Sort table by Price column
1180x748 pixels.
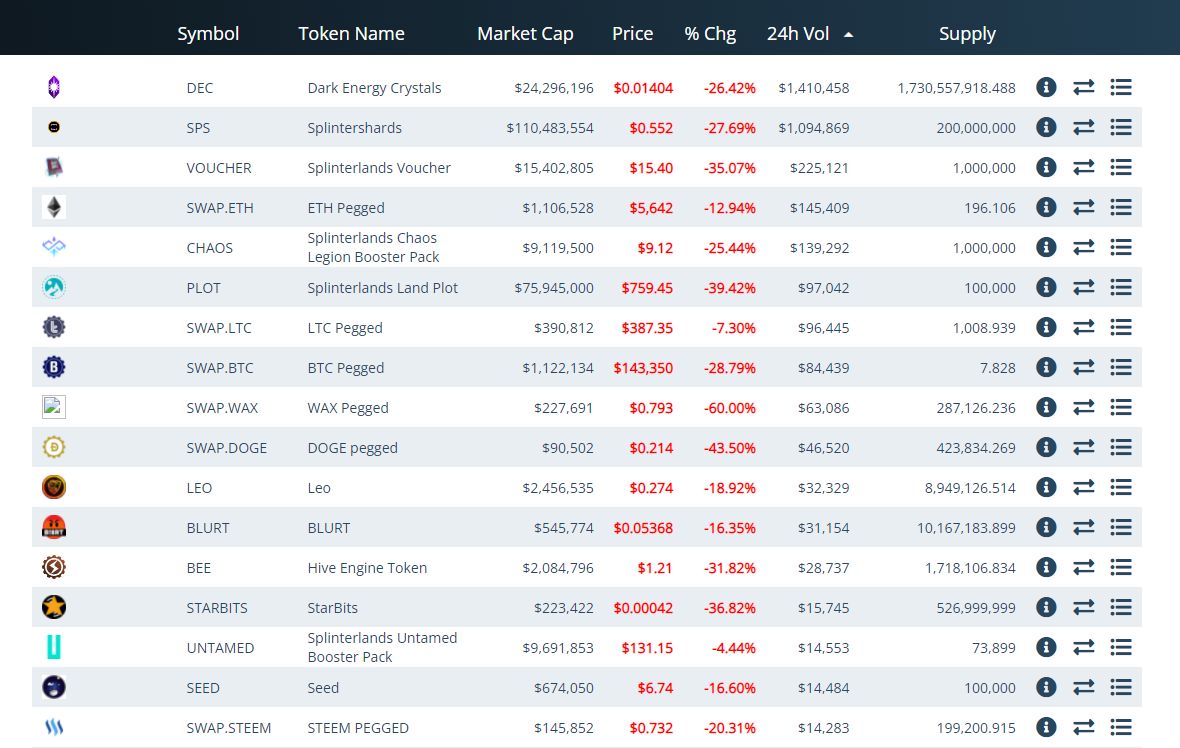point(632,34)
